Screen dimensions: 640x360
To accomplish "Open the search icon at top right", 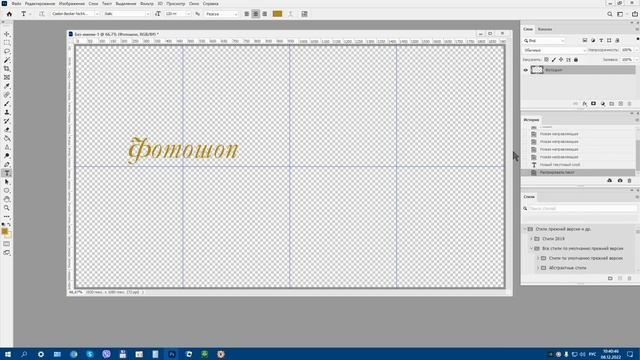I will (x=610, y=14).
